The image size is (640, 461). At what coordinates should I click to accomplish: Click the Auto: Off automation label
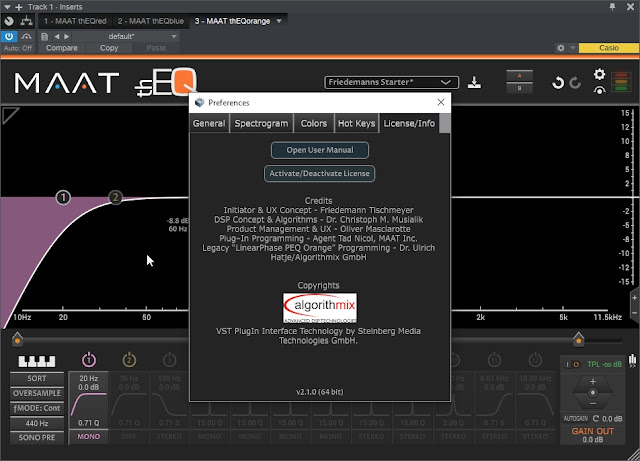(18, 48)
